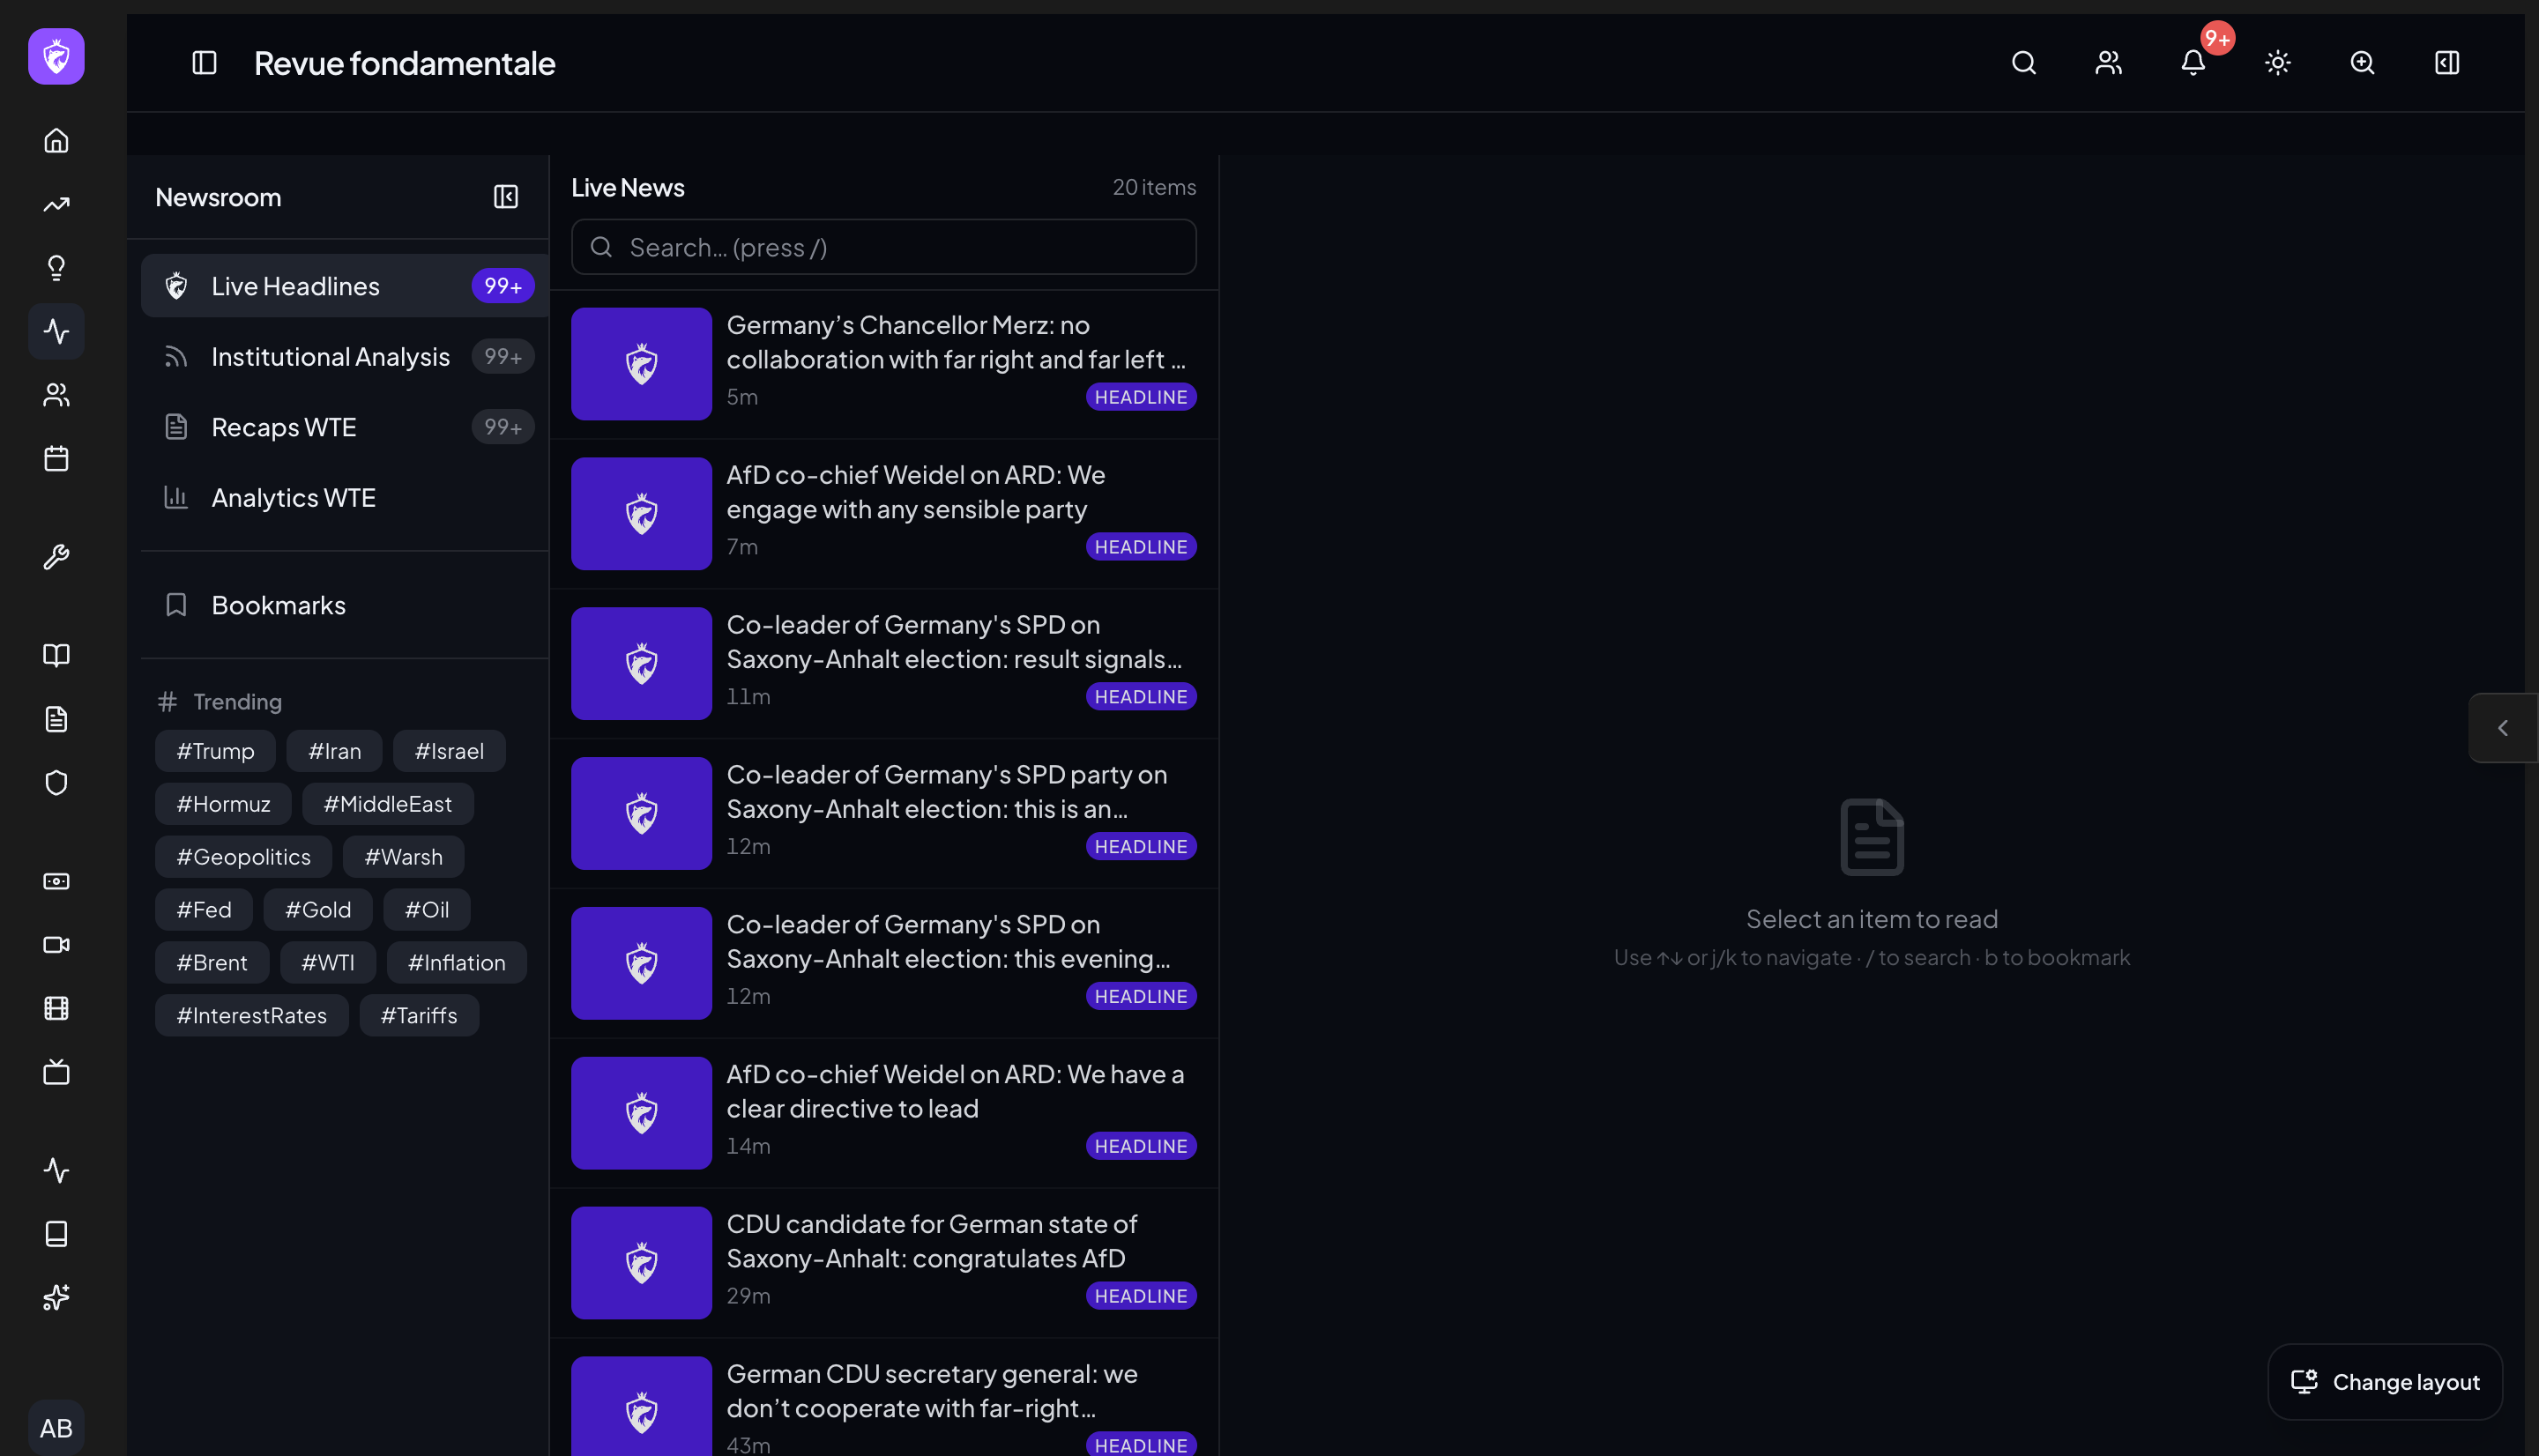Select Live Headlines in Newsroom
The height and width of the screenshot is (1456, 2539).
point(344,286)
